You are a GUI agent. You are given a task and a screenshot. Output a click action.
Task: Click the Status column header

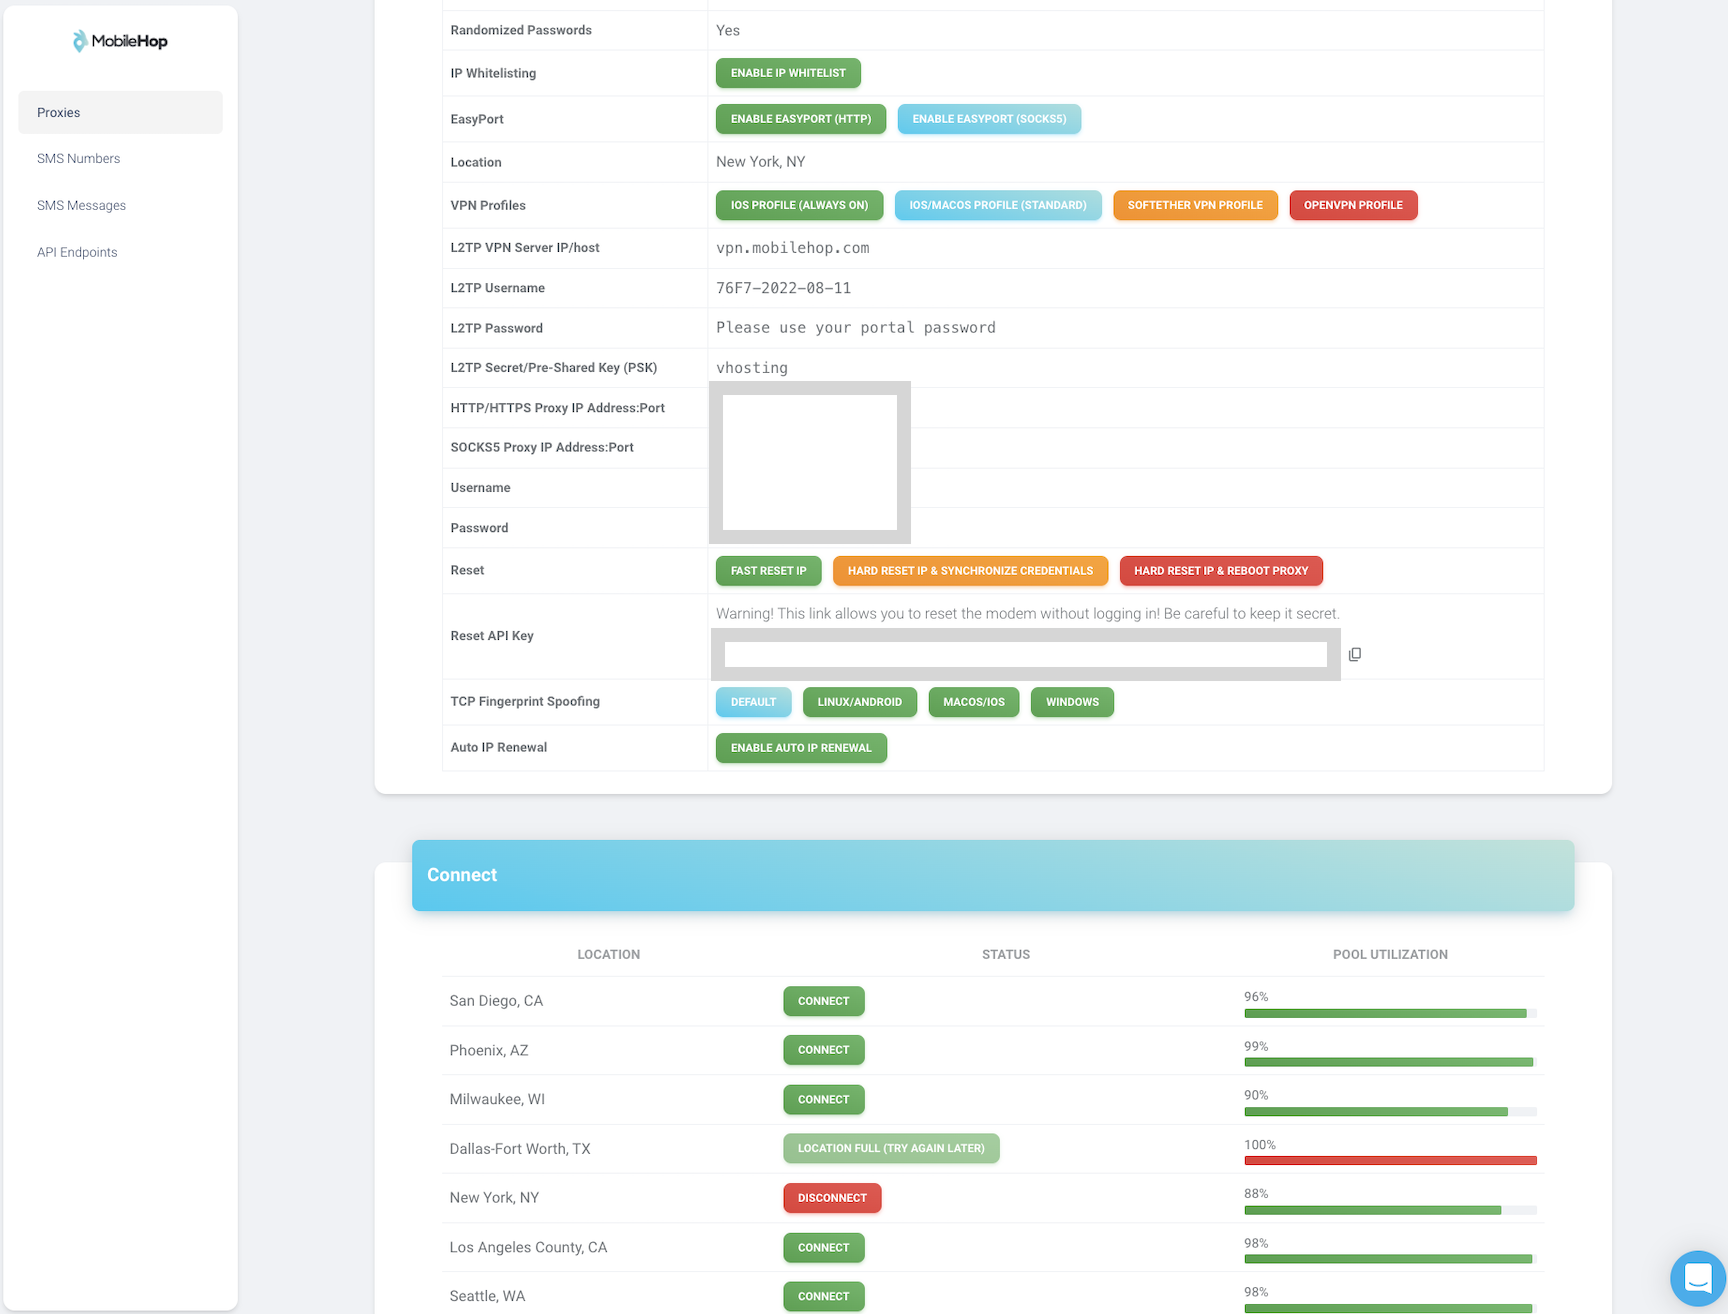tap(1006, 954)
